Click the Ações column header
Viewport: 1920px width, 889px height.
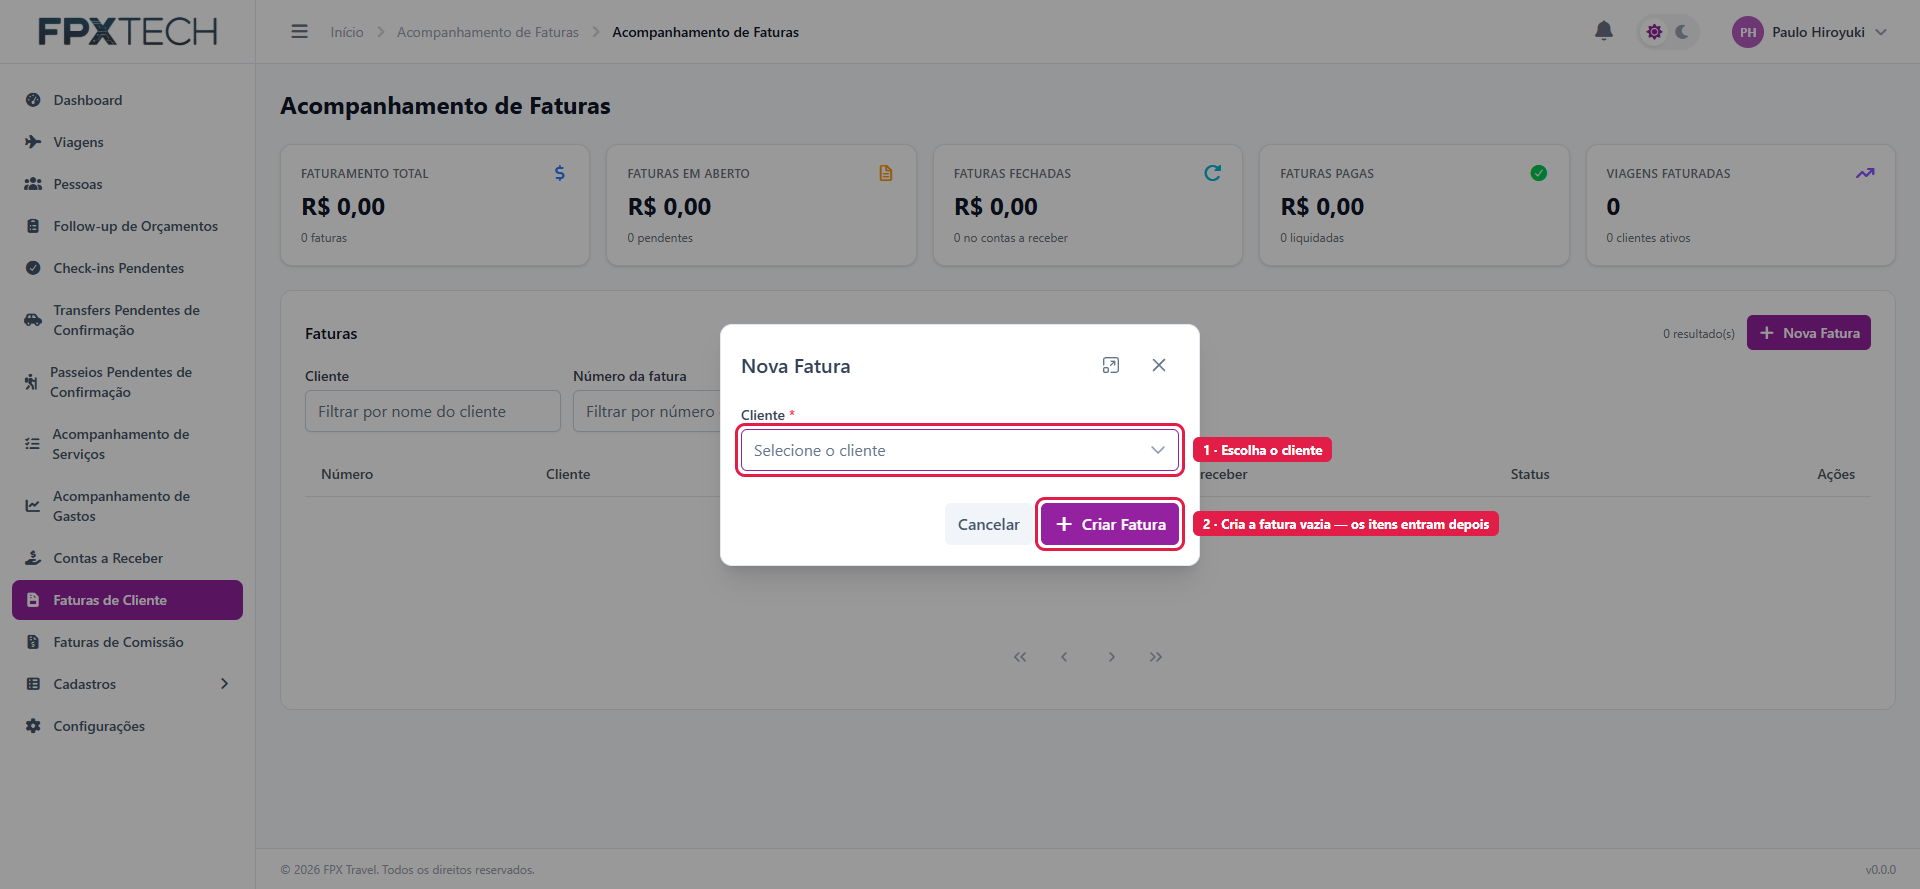click(x=1836, y=474)
